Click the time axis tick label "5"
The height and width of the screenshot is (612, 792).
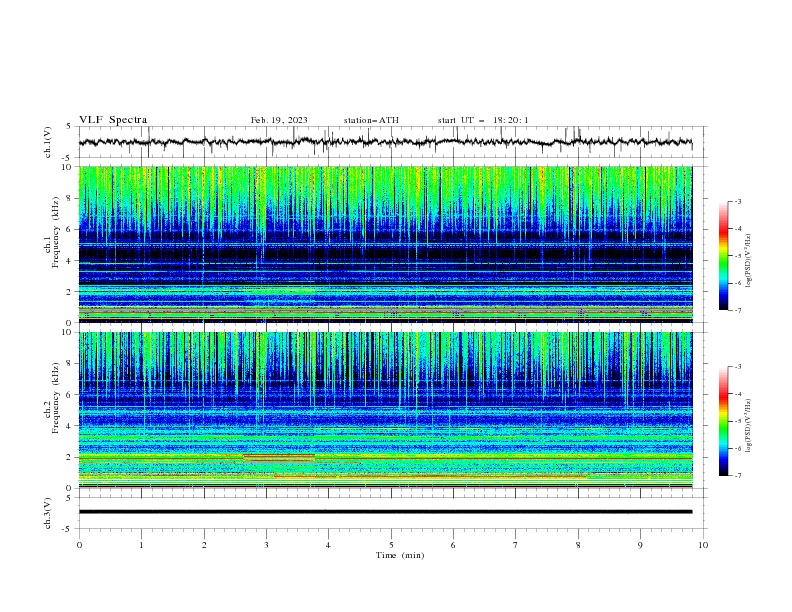[x=391, y=545]
